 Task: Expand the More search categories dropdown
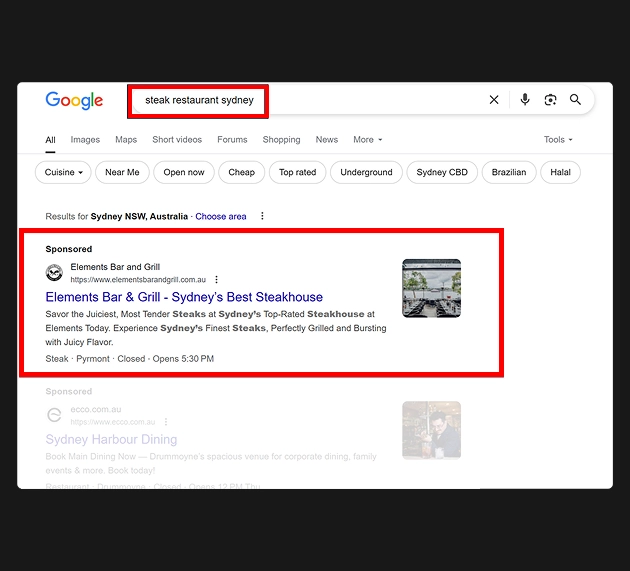367,140
